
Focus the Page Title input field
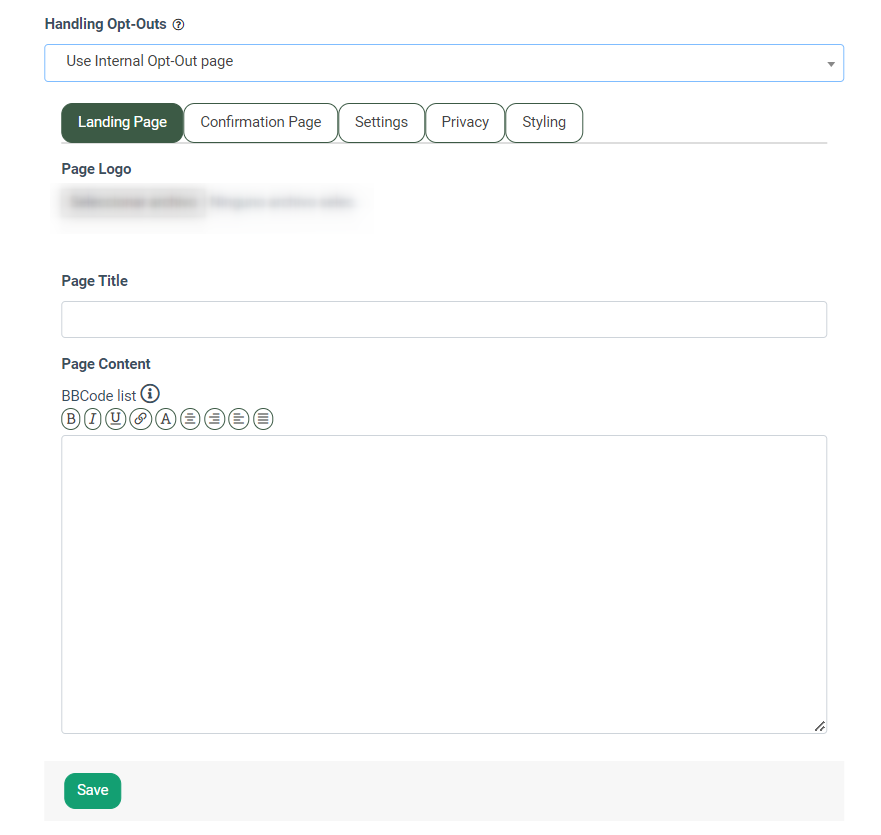(444, 320)
